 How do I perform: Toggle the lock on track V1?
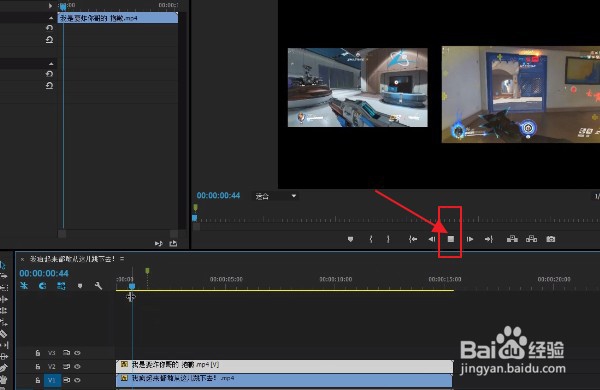point(38,380)
